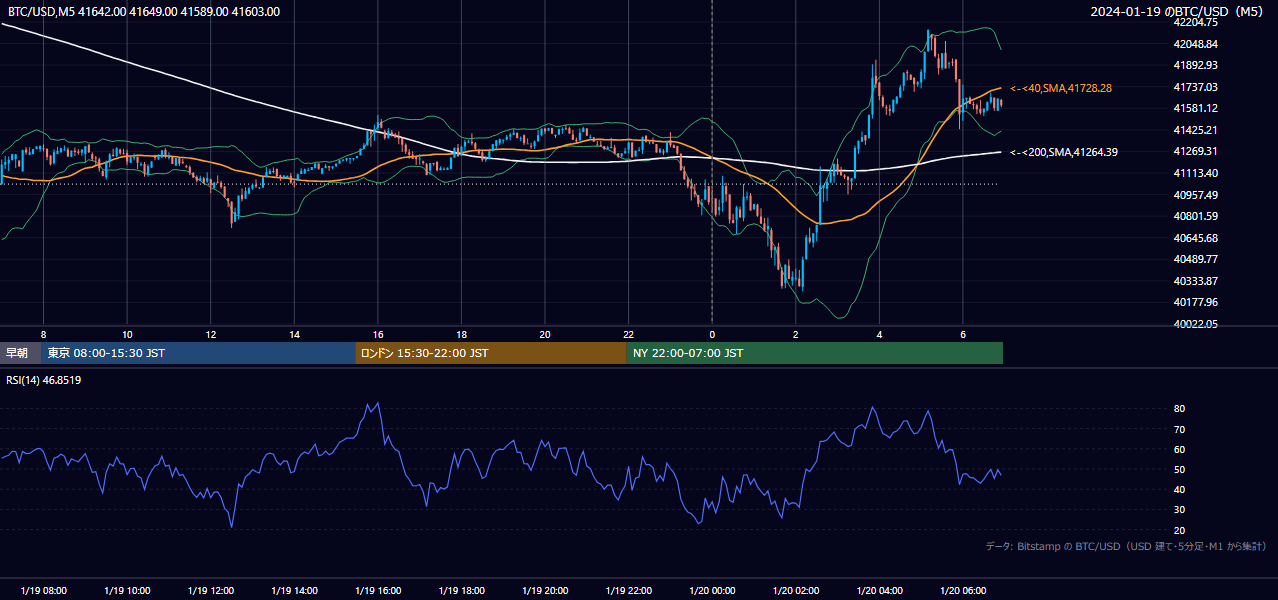Click bottom time label 1/19 22:00
This screenshot has height=600, width=1278.
(x=628, y=591)
